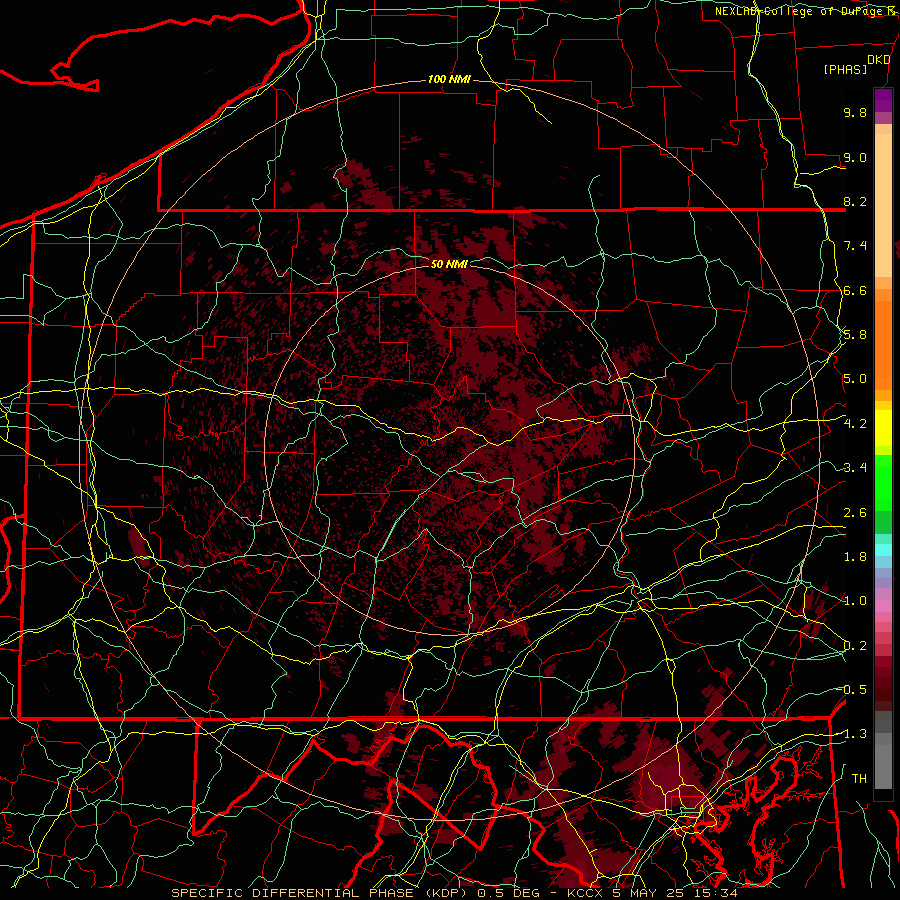Click the 8.2 scale label
This screenshot has width=900, height=900.
tap(855, 201)
